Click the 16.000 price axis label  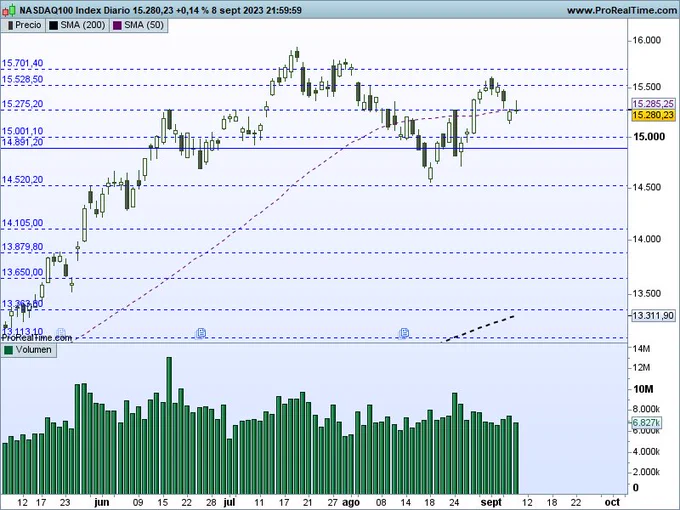tap(647, 40)
